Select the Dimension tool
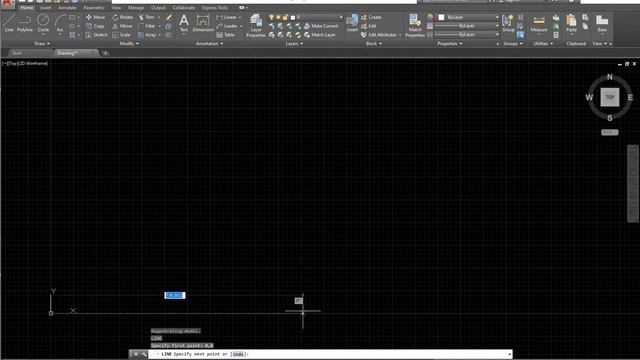Viewport: 640px width, 360px height. (x=203, y=23)
